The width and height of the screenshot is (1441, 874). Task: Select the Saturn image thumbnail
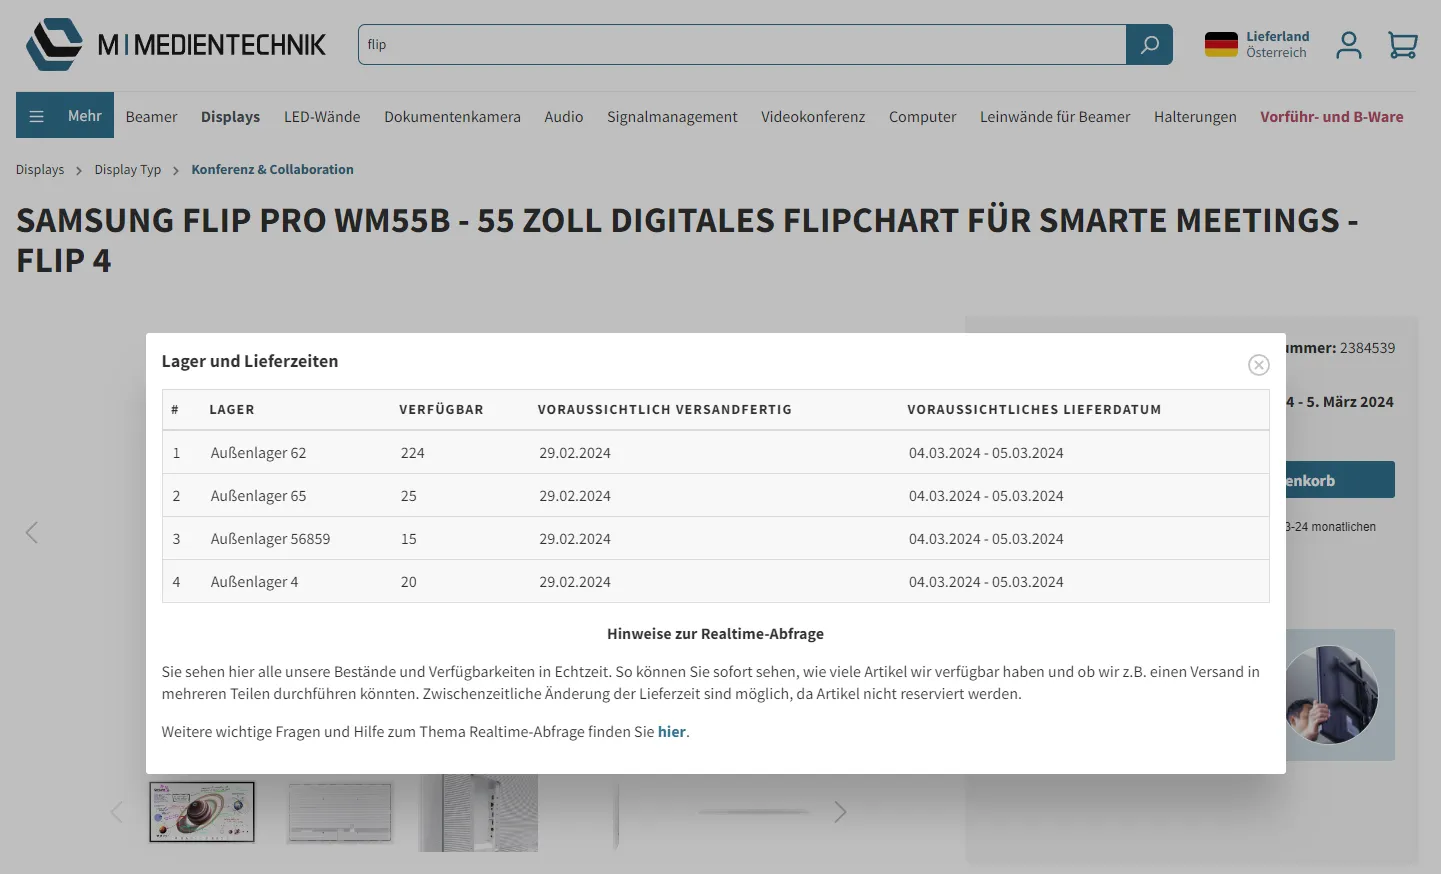pos(202,812)
